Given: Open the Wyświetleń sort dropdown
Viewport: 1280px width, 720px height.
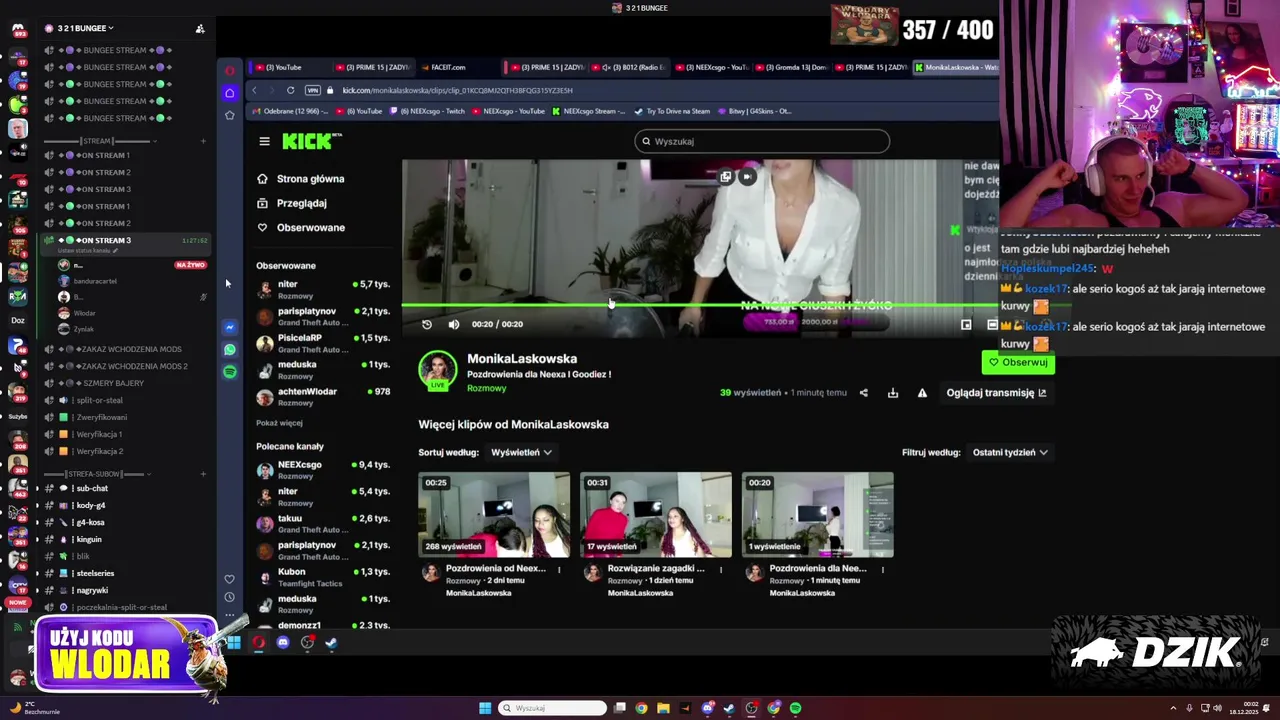Looking at the screenshot, I should coord(521,452).
